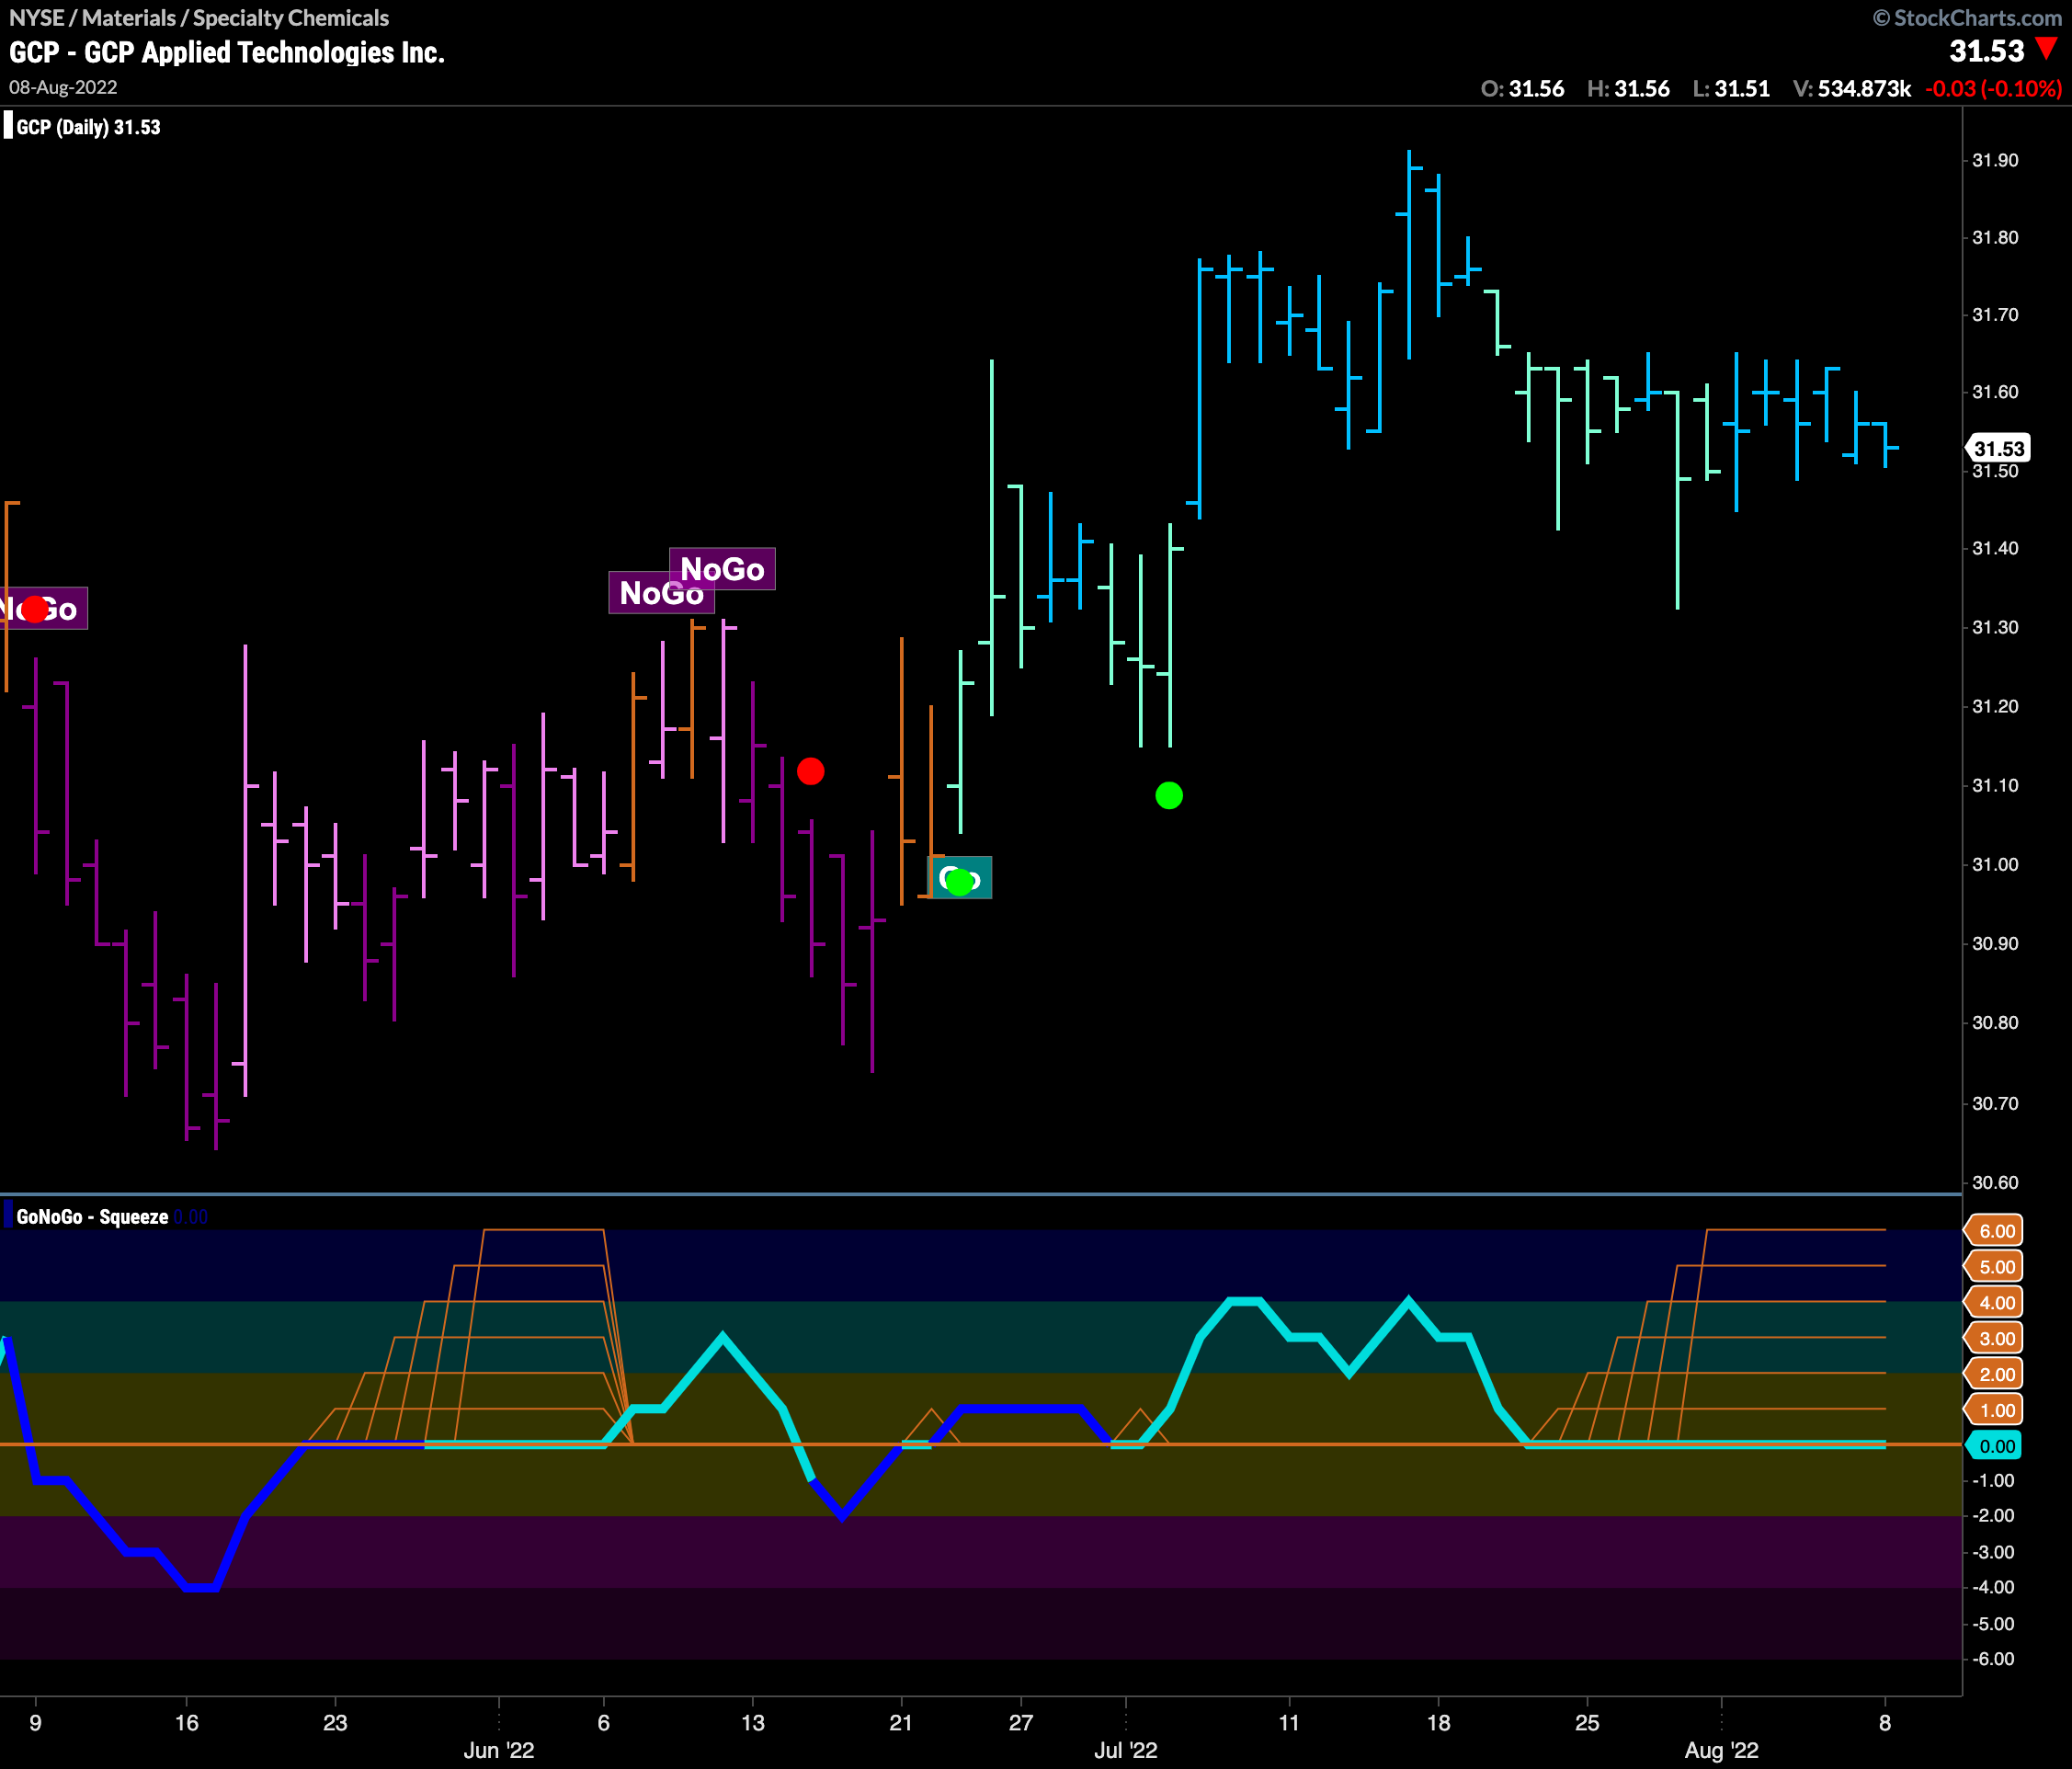The image size is (2072, 1769).
Task: Click the large 31.53 last price in the header
Action: point(1986,51)
